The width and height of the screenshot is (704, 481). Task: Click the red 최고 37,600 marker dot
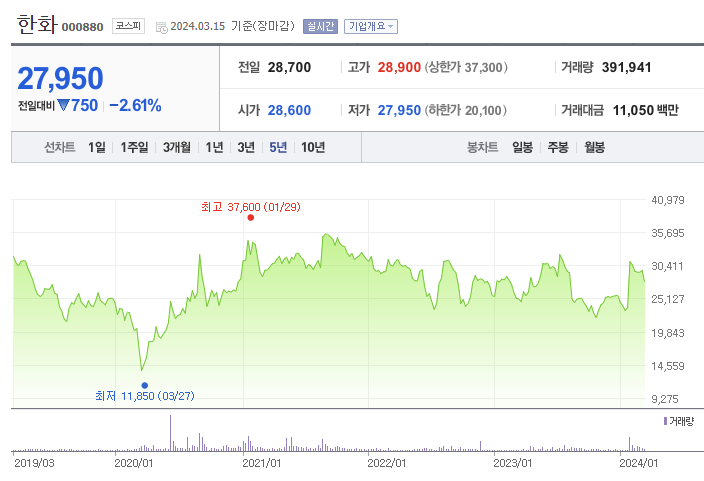(x=251, y=218)
